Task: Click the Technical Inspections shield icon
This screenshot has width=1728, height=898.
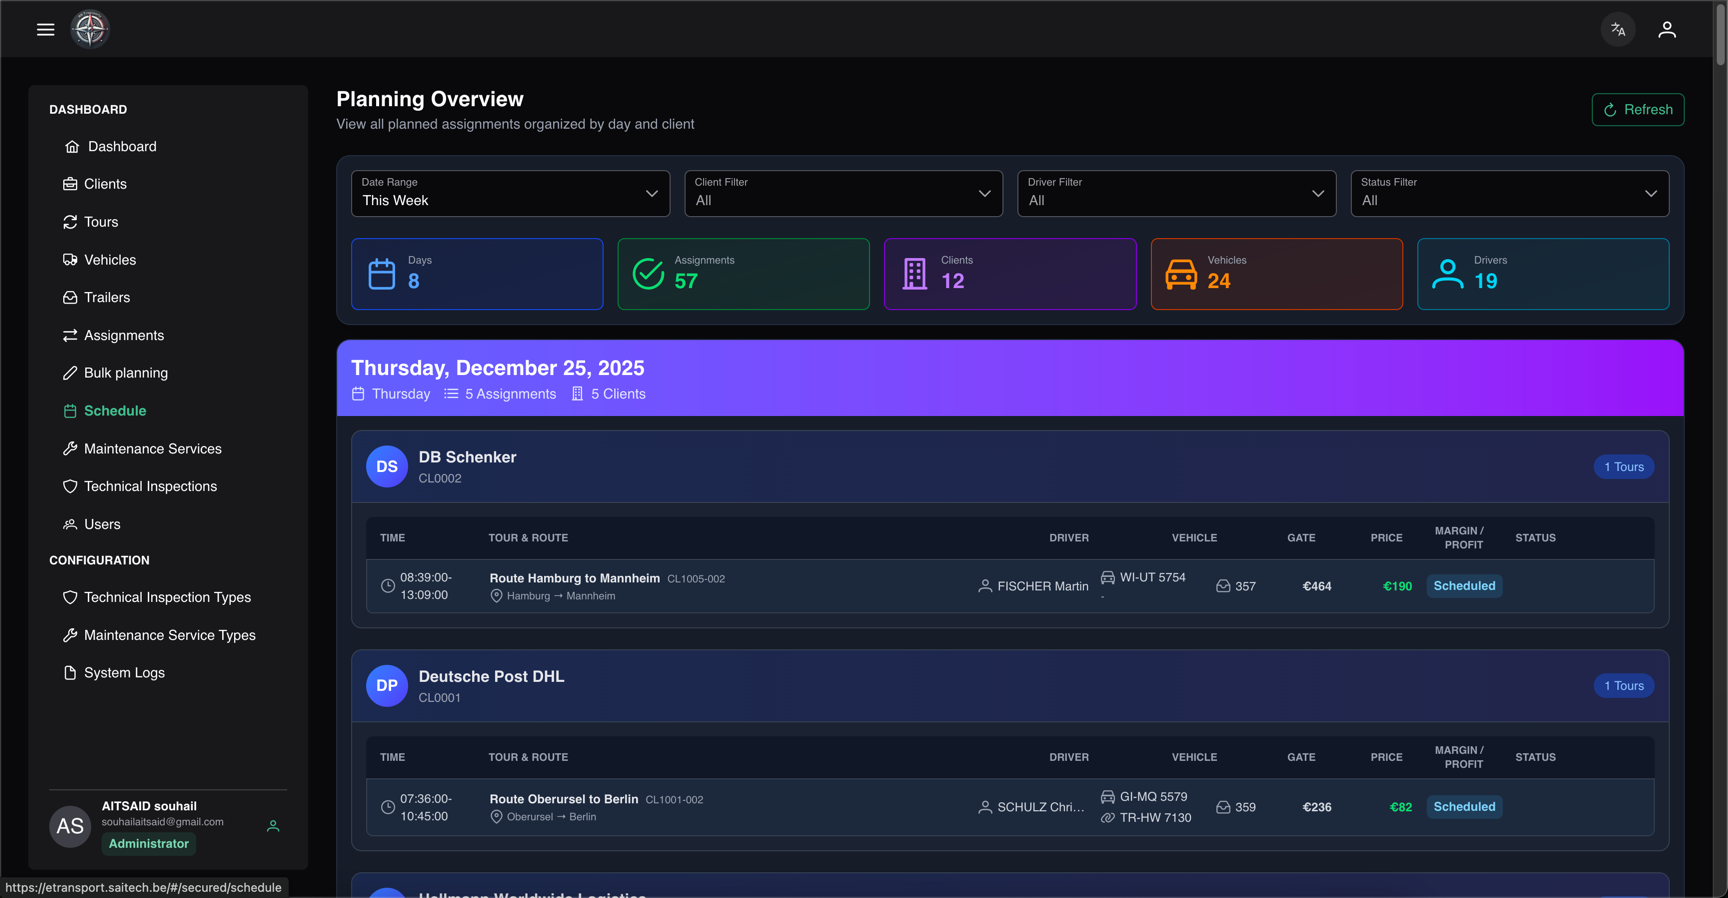Action: click(70, 487)
